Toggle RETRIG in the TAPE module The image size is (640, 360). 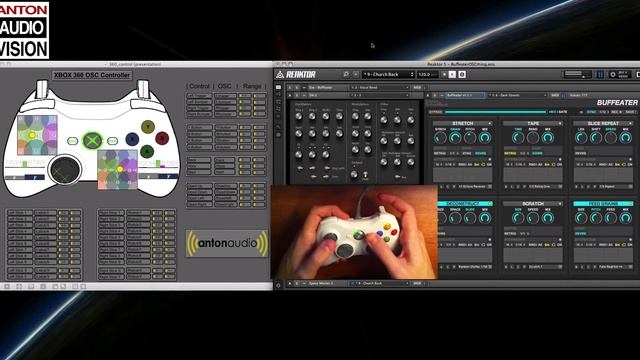[510, 153]
